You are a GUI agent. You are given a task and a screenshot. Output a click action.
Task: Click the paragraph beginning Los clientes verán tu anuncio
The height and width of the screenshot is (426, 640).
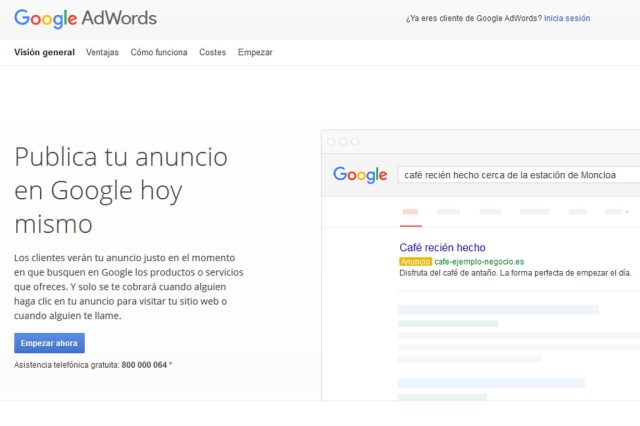point(129,286)
